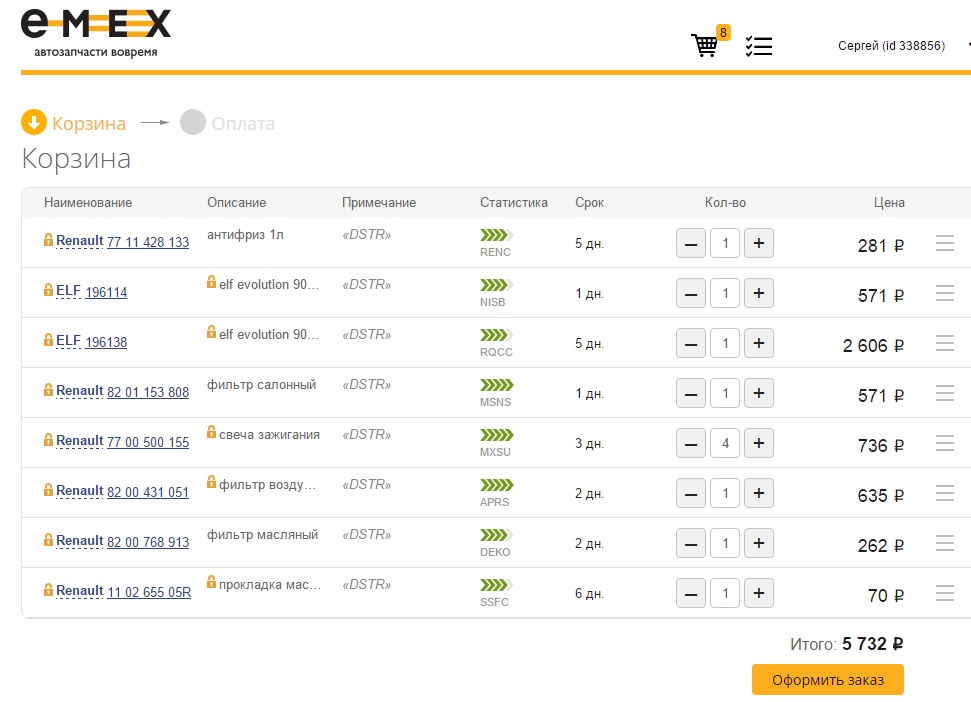Image resolution: width=971 pixels, height=702 pixels.
Task: Click lock icon before свеча зажигания description
Action: pyautogui.click(x=212, y=432)
